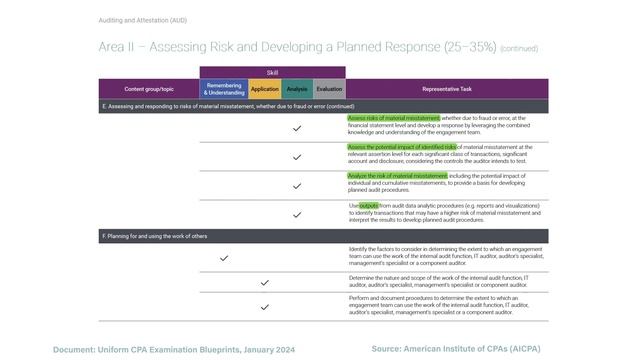Click the 'Document: Uniform CPA Examination Blueprints' caption
This screenshot has height=360, width=640.
(x=174, y=350)
